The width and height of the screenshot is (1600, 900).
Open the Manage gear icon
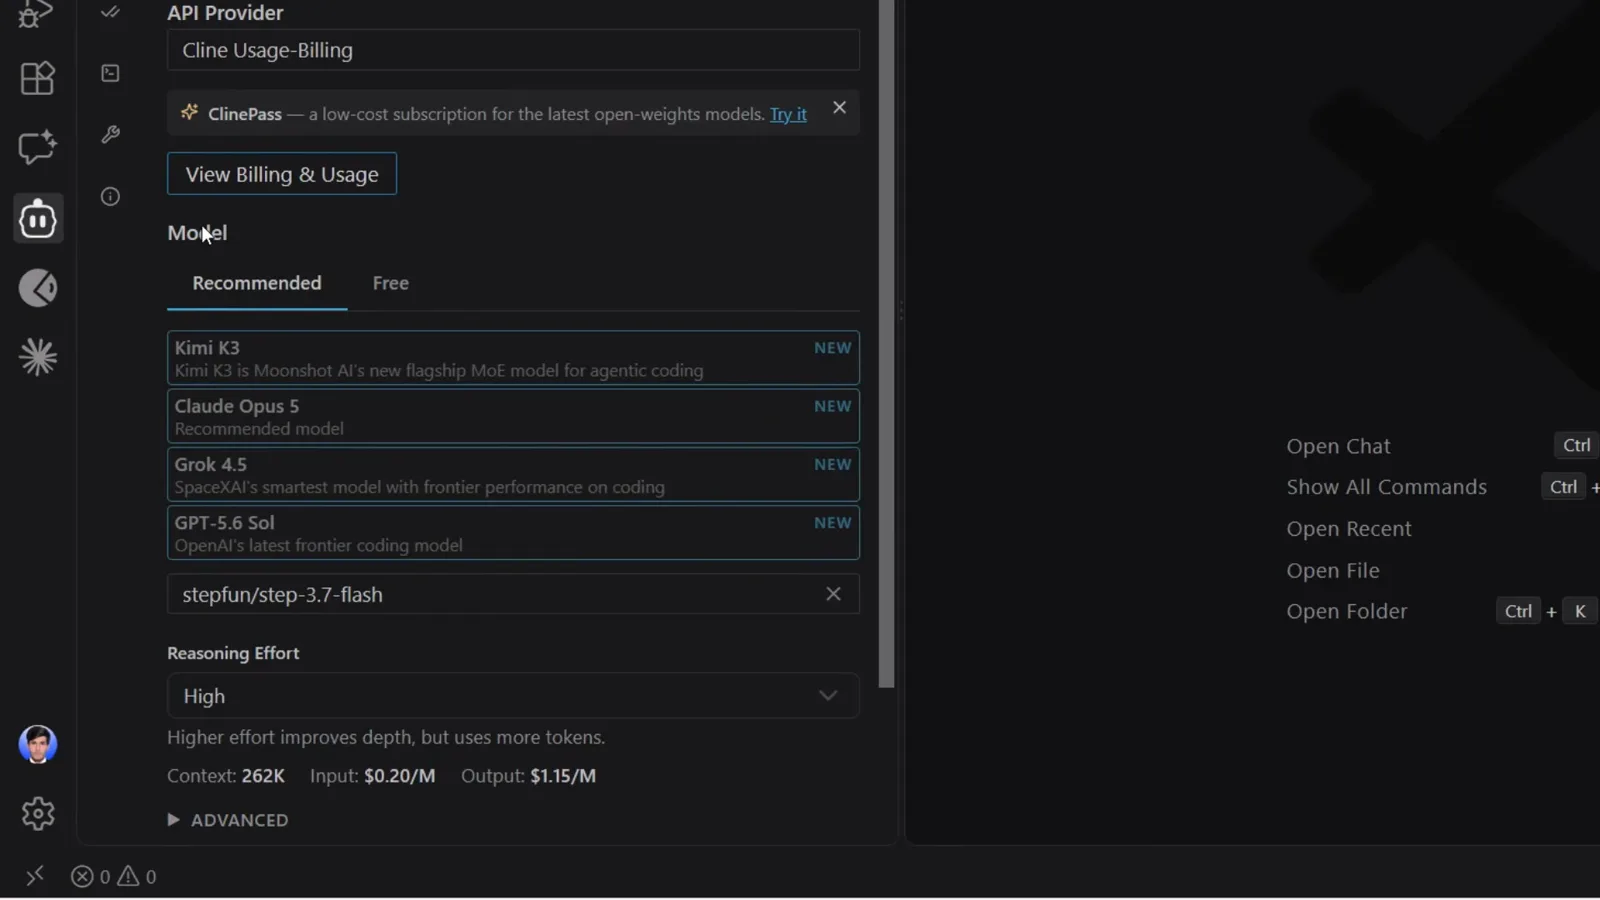point(38,814)
